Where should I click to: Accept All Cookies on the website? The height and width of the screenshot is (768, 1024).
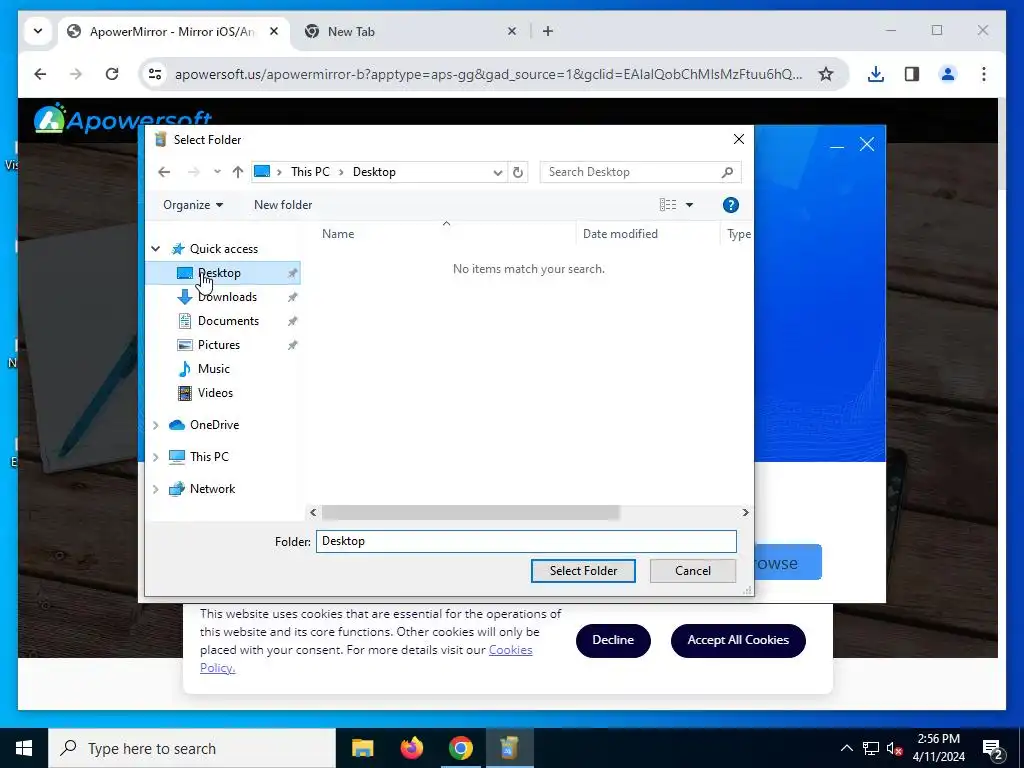point(738,641)
